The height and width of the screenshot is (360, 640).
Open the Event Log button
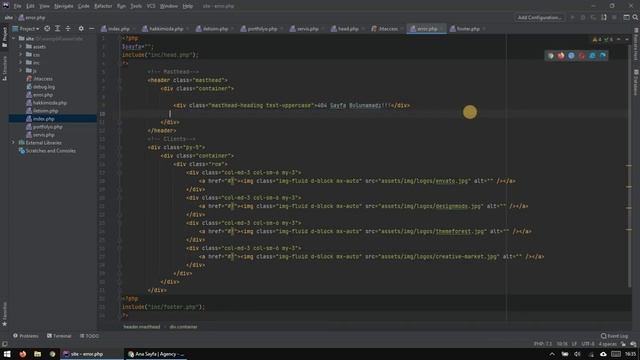614,336
